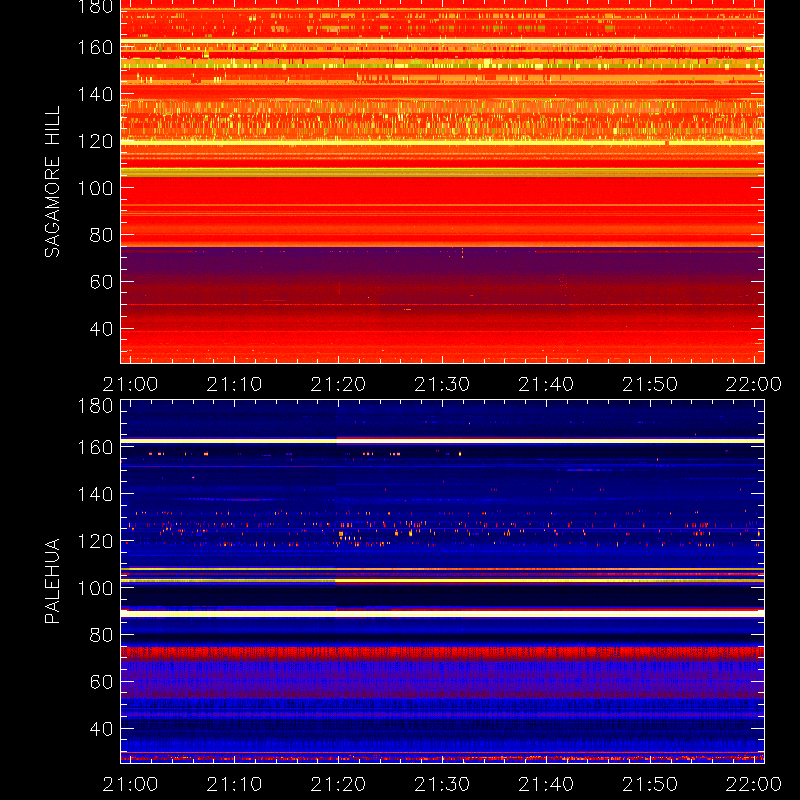Select the 100 frequency label on Sagamore Hill axis

[95, 188]
